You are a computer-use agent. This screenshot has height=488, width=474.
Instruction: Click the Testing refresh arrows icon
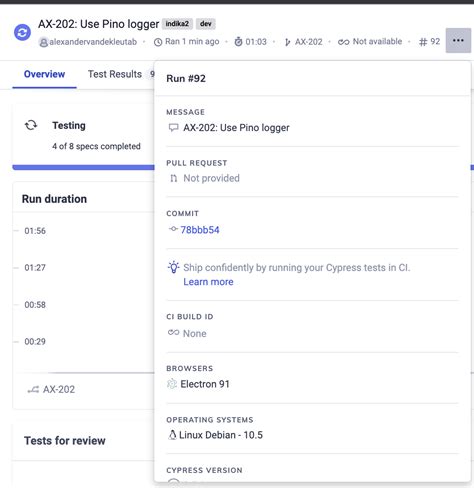31,125
